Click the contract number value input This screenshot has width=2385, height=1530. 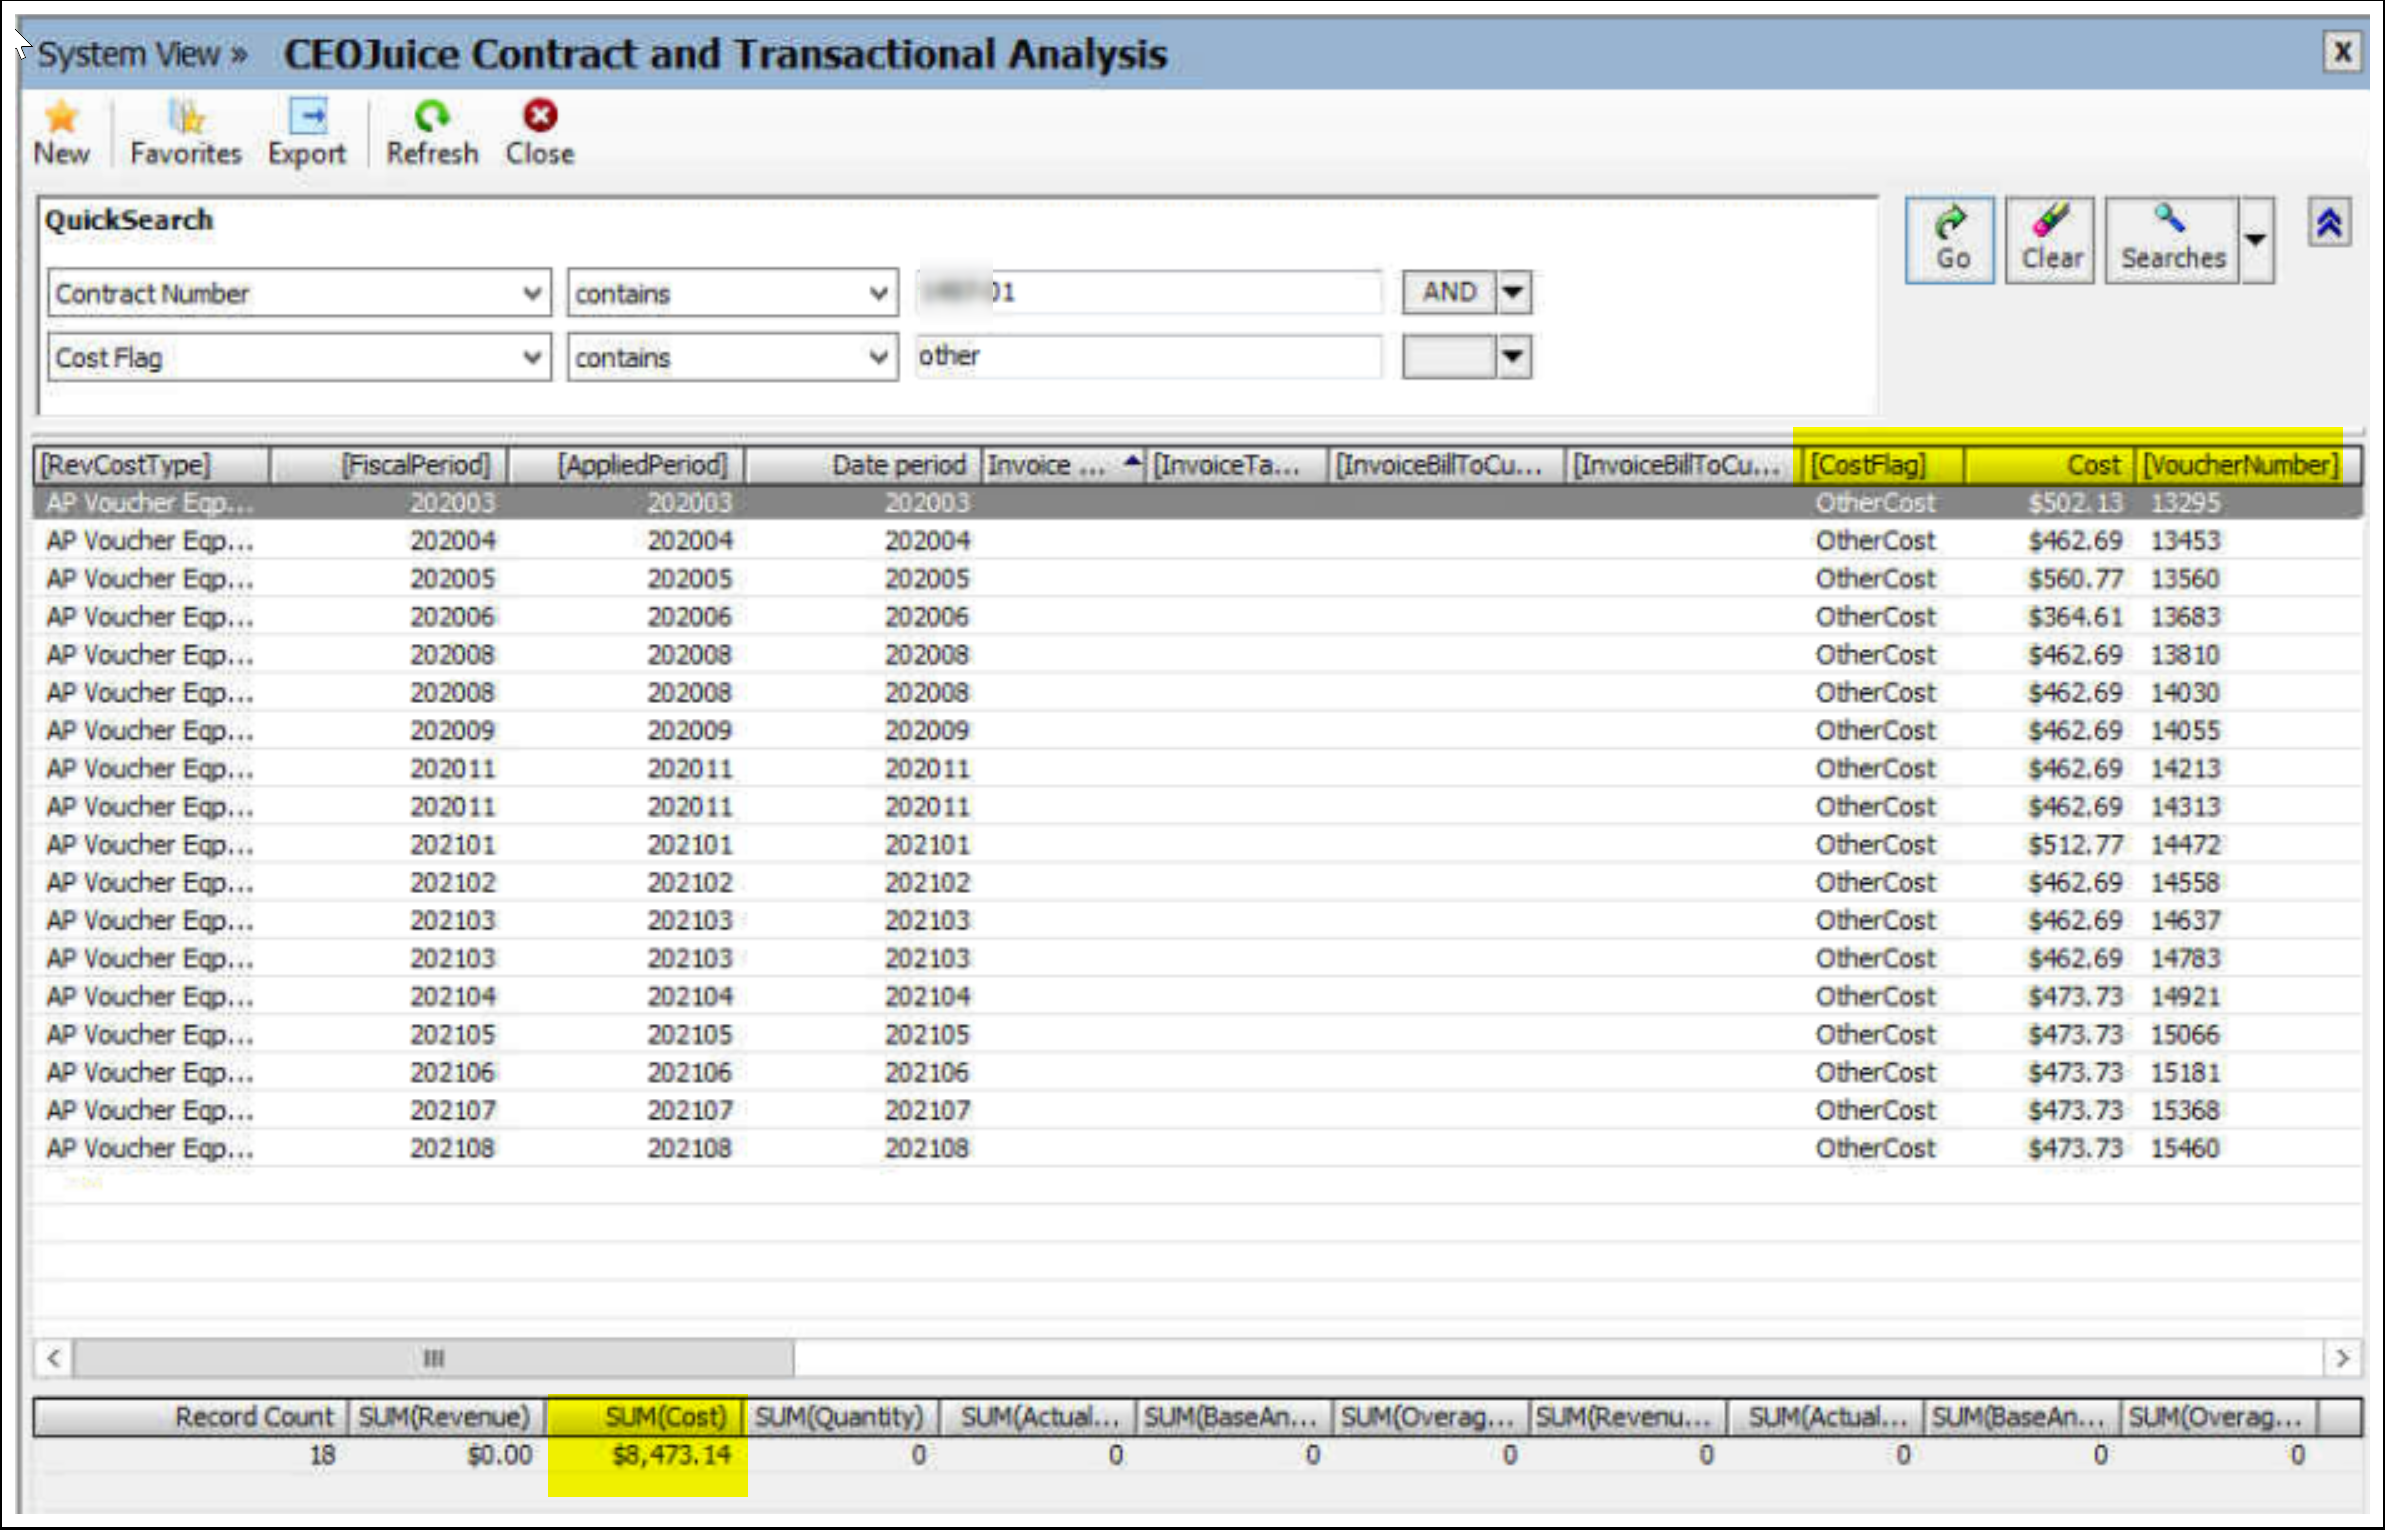point(1149,292)
